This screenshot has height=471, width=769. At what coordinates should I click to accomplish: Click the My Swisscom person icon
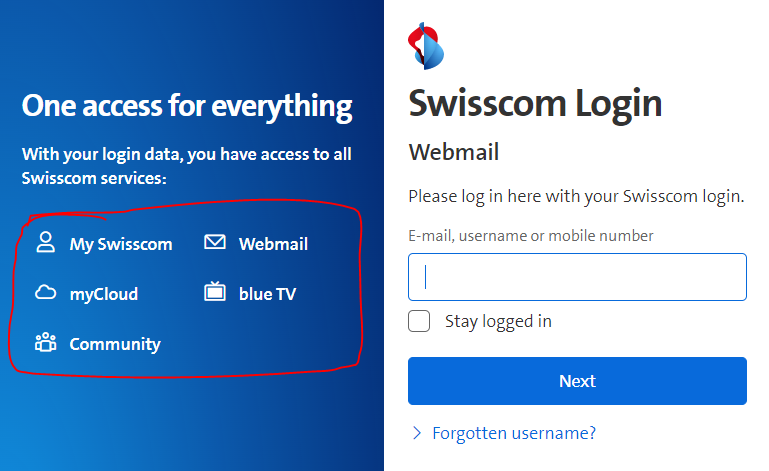(x=45, y=243)
